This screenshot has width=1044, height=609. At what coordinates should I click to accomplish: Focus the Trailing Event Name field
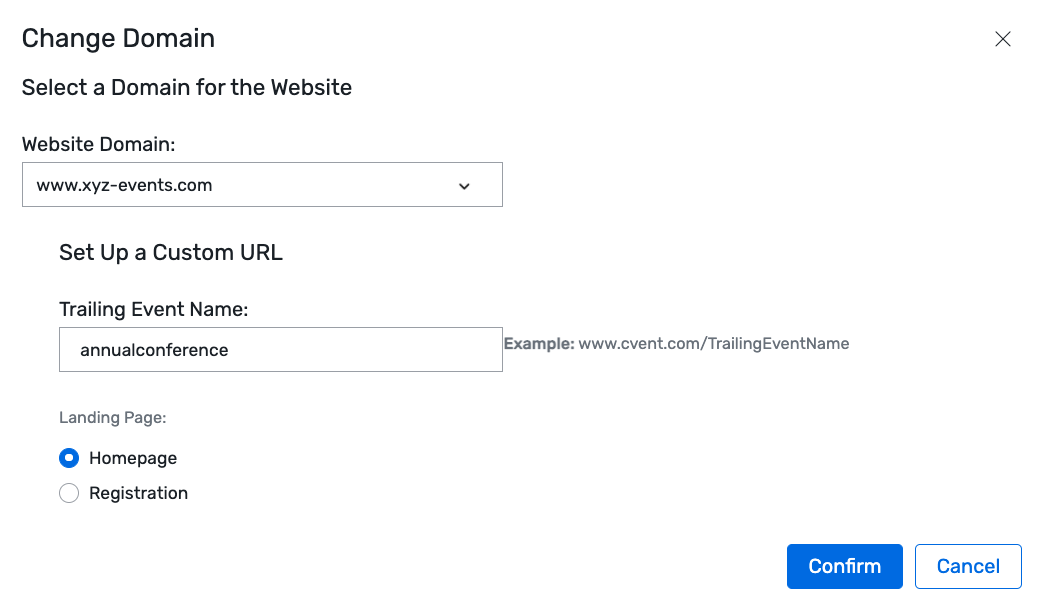pyautogui.click(x=281, y=349)
